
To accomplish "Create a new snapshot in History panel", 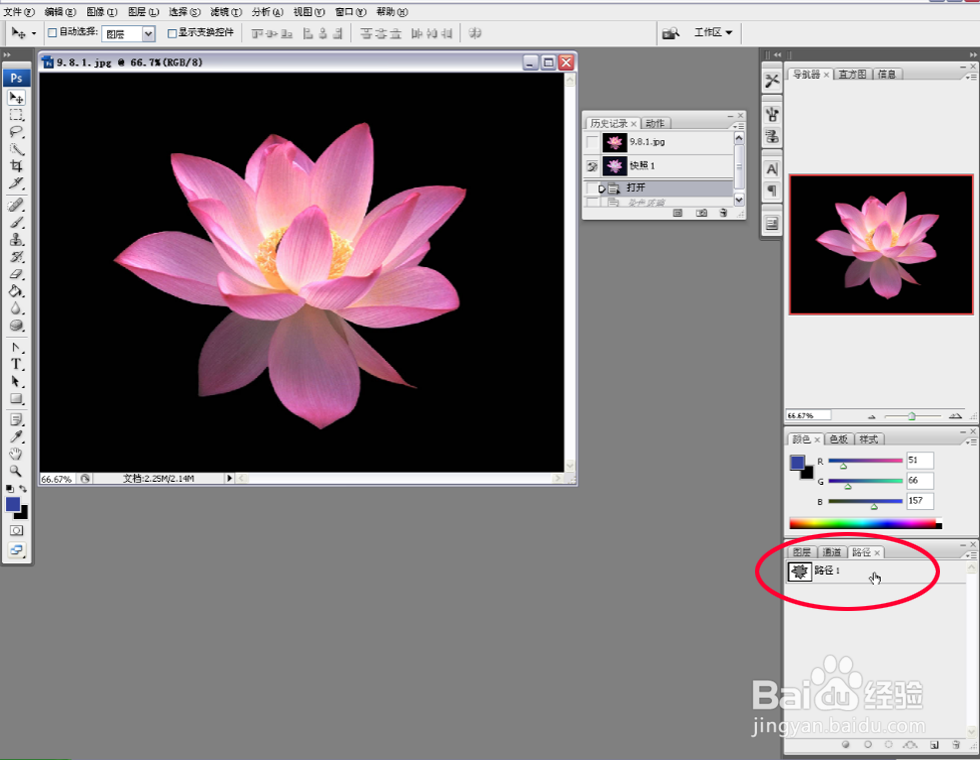I will [x=701, y=213].
